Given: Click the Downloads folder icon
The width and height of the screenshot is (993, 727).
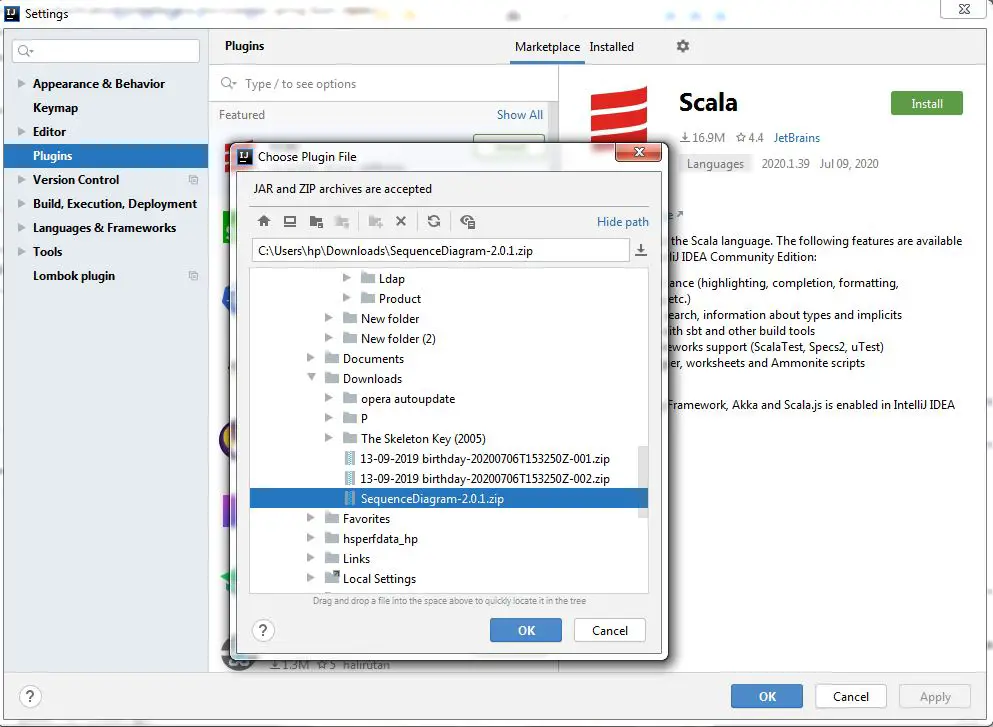Looking at the screenshot, I should point(332,378).
